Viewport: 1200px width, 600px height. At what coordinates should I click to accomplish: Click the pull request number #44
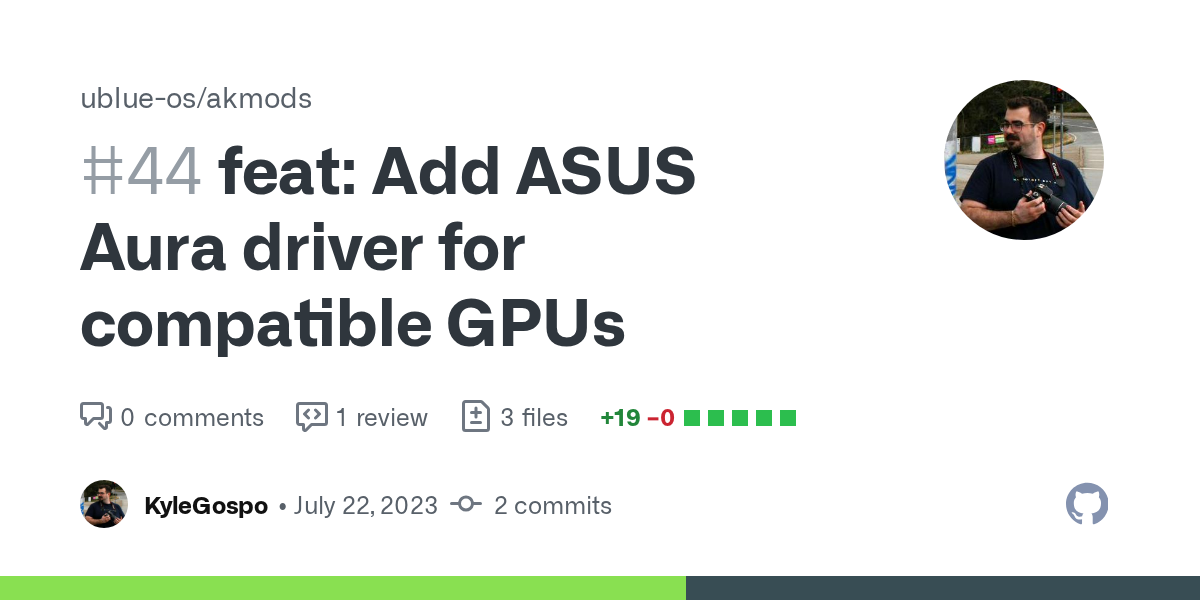(141, 171)
